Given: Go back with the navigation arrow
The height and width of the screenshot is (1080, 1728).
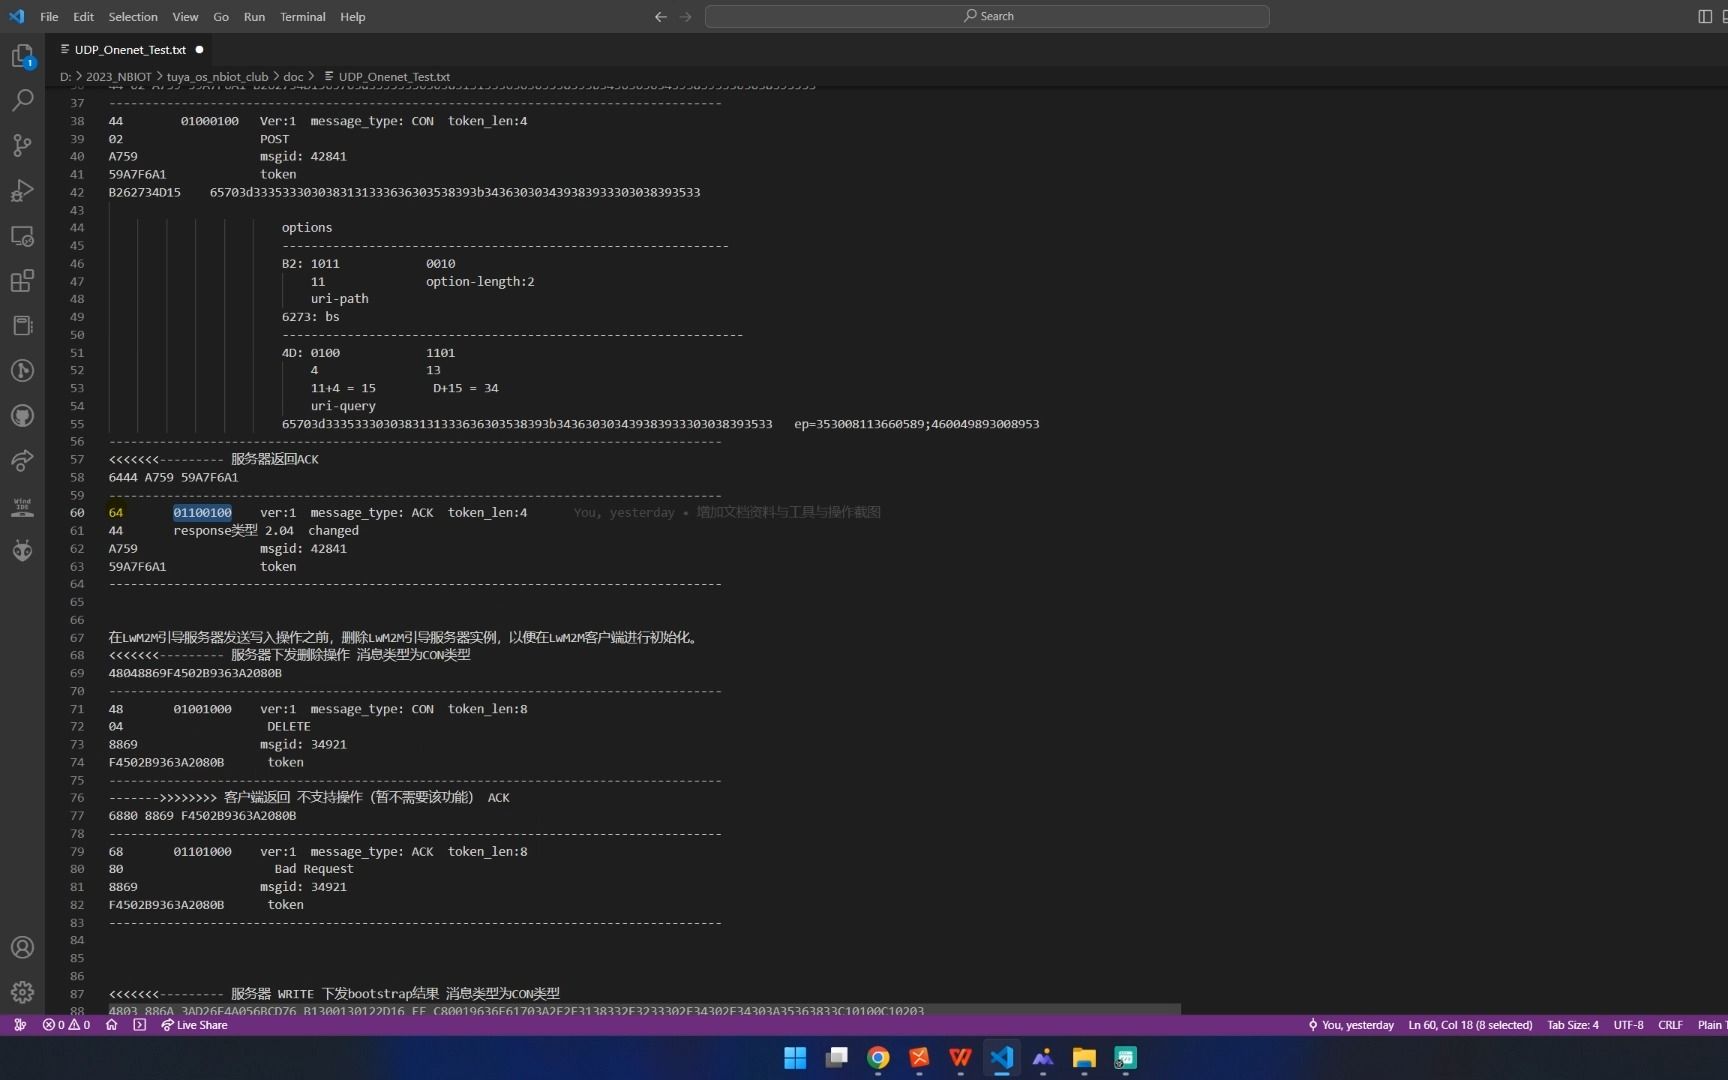Looking at the screenshot, I should (x=660, y=16).
